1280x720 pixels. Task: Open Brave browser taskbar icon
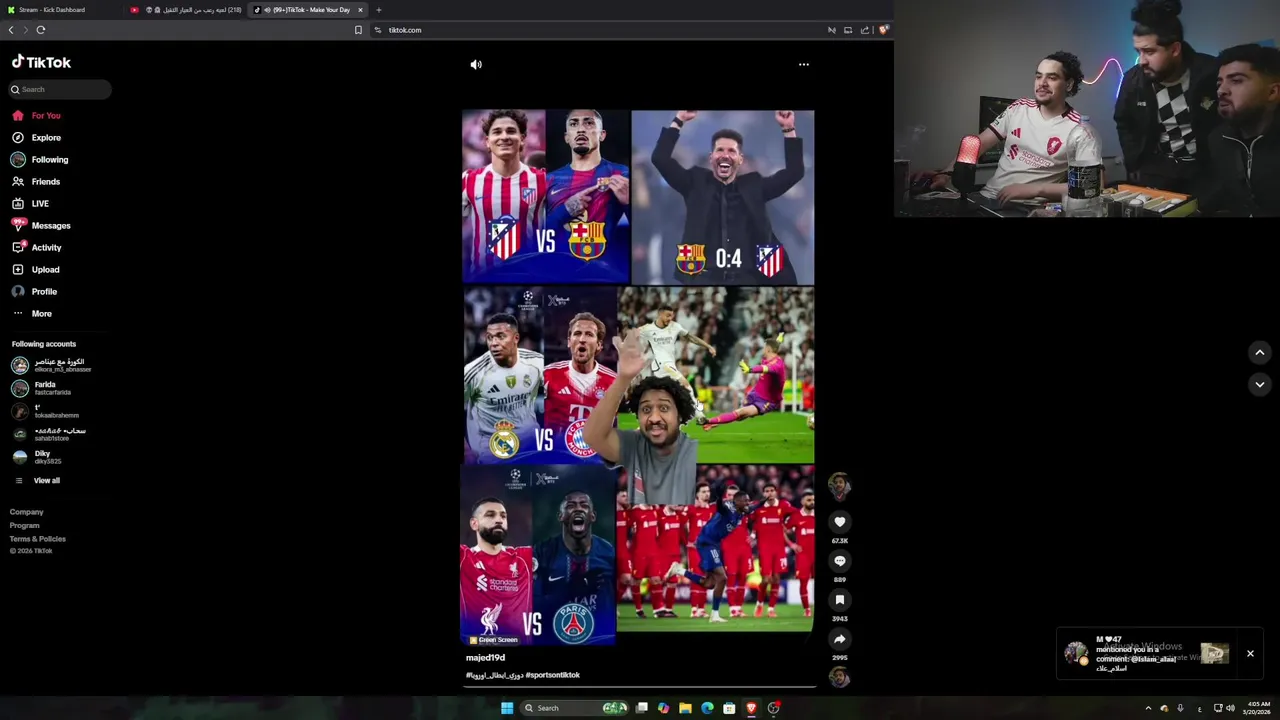pos(751,708)
